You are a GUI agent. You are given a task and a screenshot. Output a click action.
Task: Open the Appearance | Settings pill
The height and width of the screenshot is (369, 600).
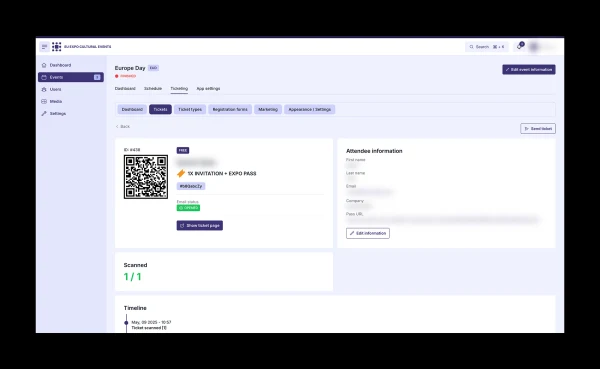[x=310, y=109]
